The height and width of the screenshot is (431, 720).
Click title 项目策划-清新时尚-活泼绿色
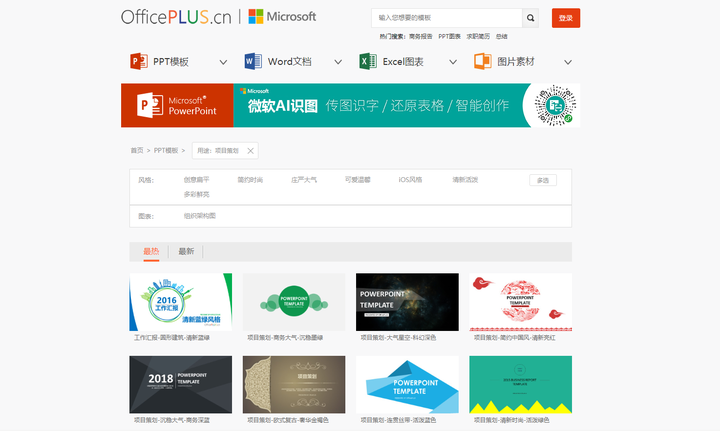click(512, 420)
